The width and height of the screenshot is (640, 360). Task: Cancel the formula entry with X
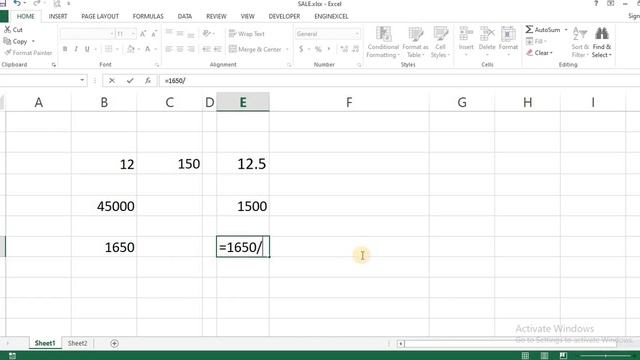pyautogui.click(x=111, y=81)
